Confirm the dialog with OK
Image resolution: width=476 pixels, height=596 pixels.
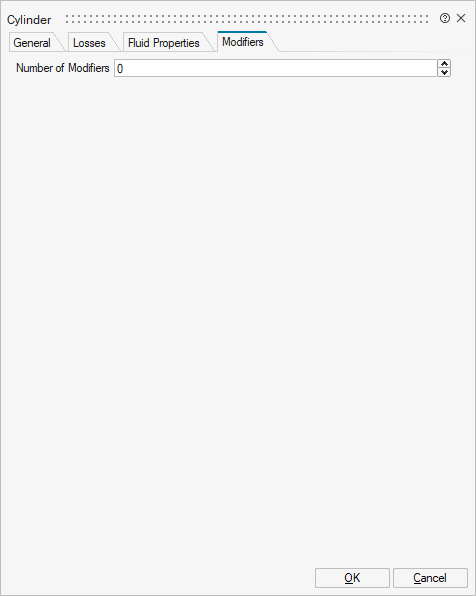coord(352,578)
